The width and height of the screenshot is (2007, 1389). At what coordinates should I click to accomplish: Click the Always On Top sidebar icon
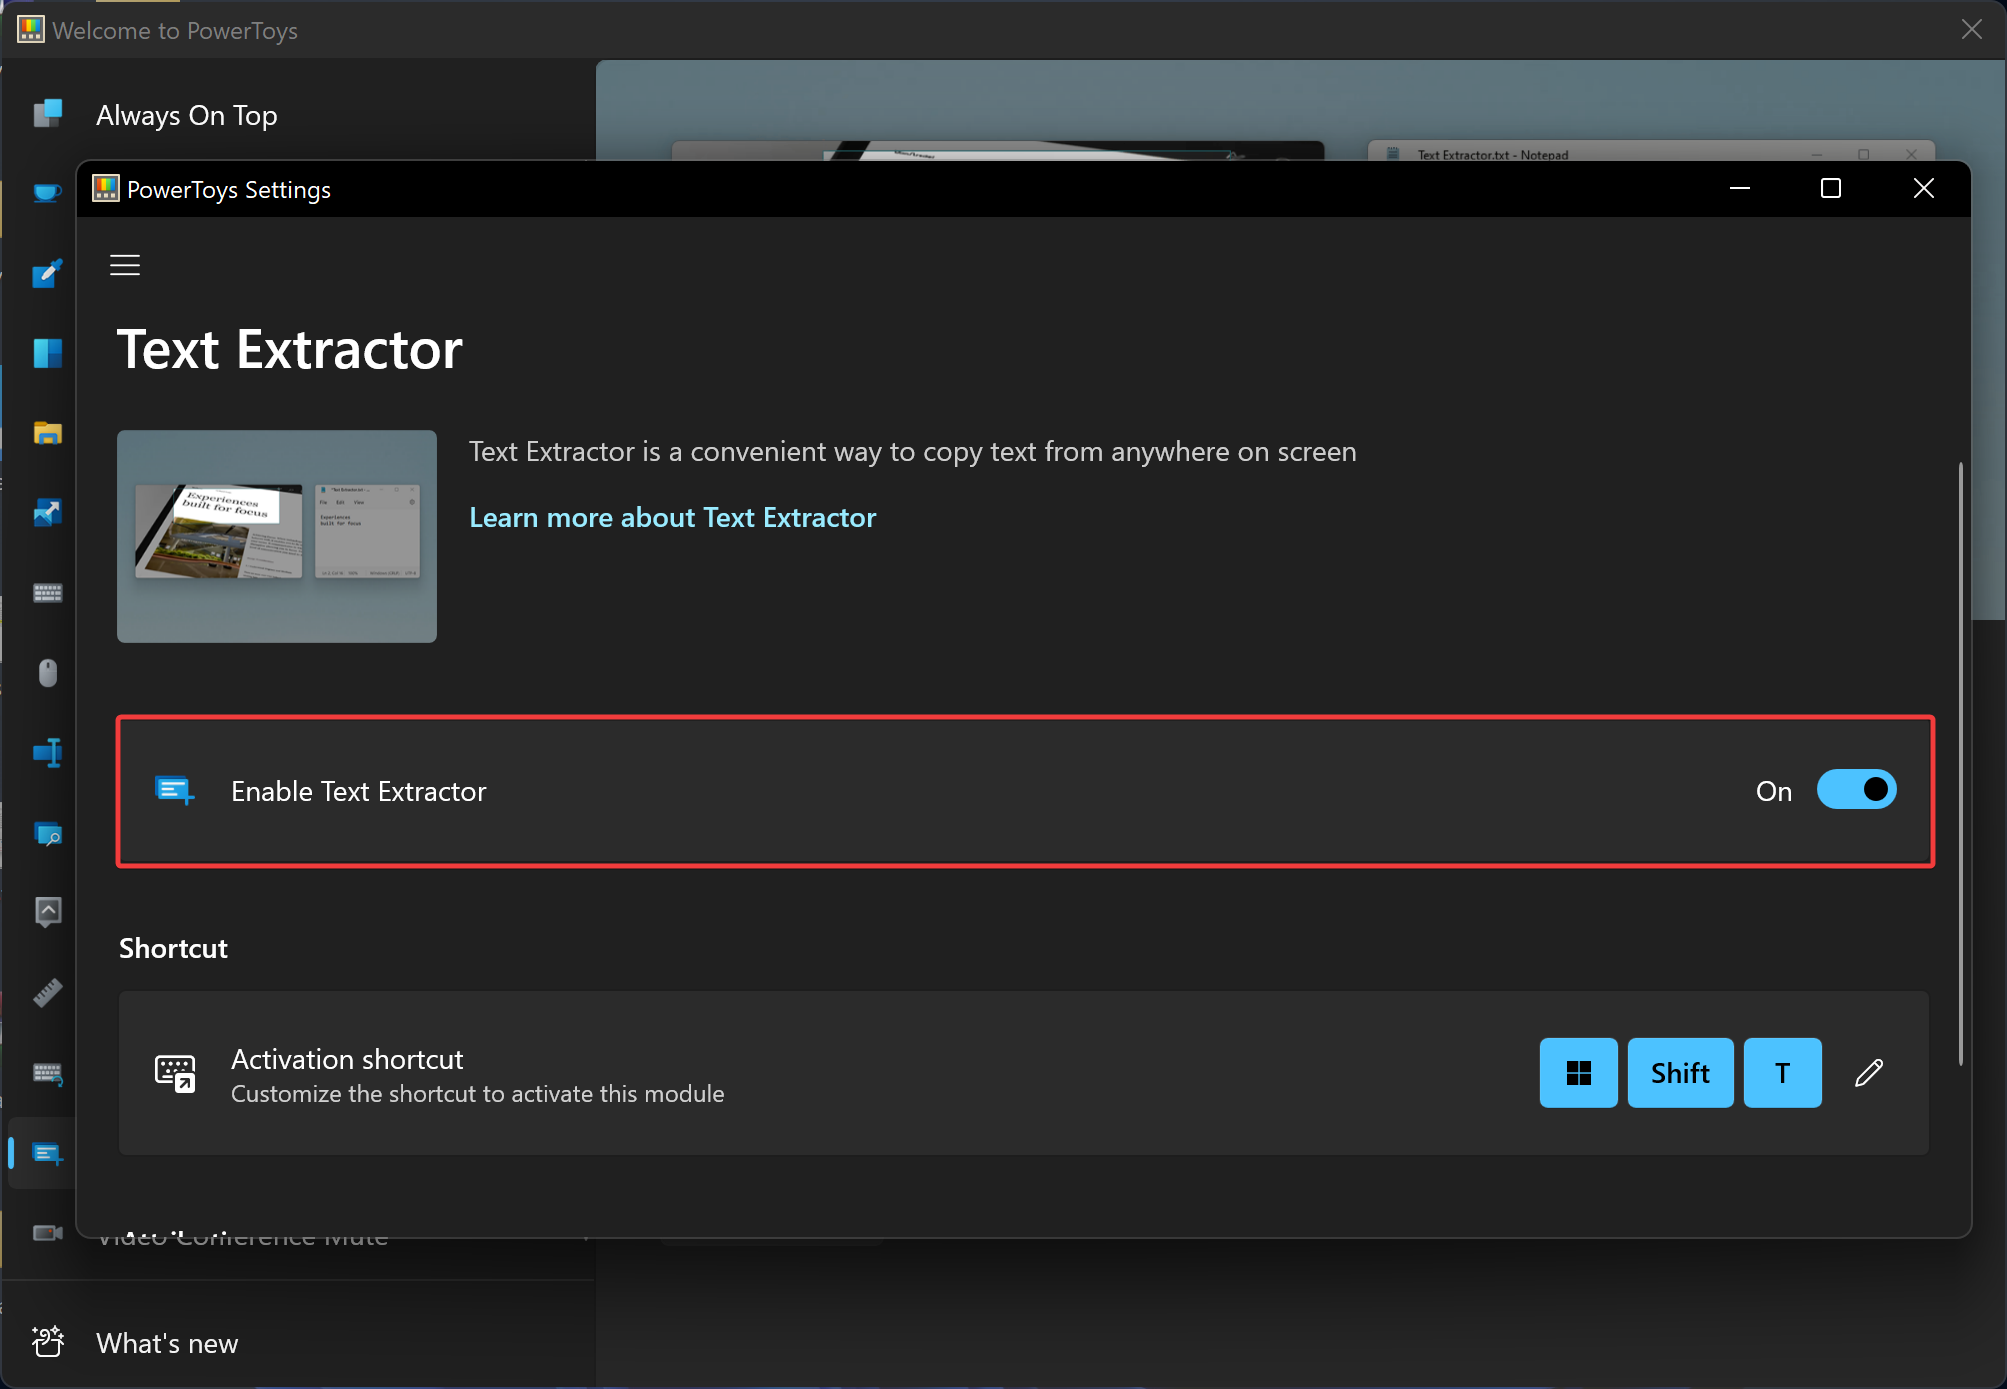[47, 113]
